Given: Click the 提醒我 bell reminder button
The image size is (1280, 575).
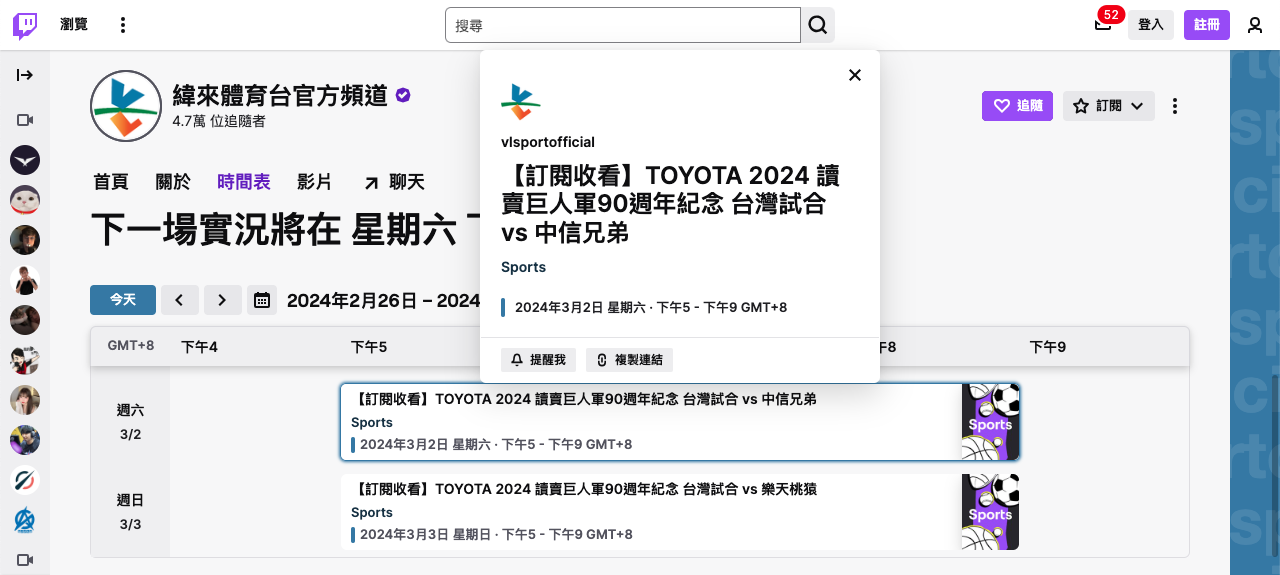Looking at the screenshot, I should tap(538, 360).
